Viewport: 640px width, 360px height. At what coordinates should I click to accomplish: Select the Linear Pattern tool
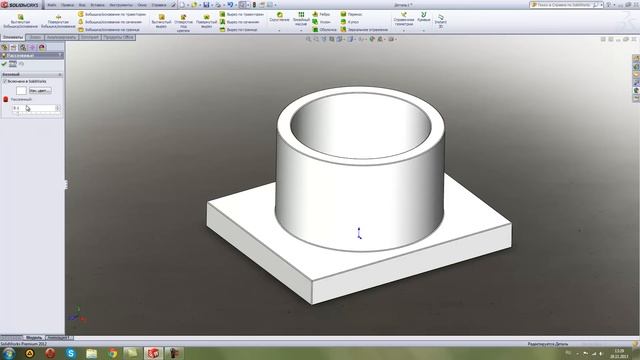pyautogui.click(x=301, y=19)
